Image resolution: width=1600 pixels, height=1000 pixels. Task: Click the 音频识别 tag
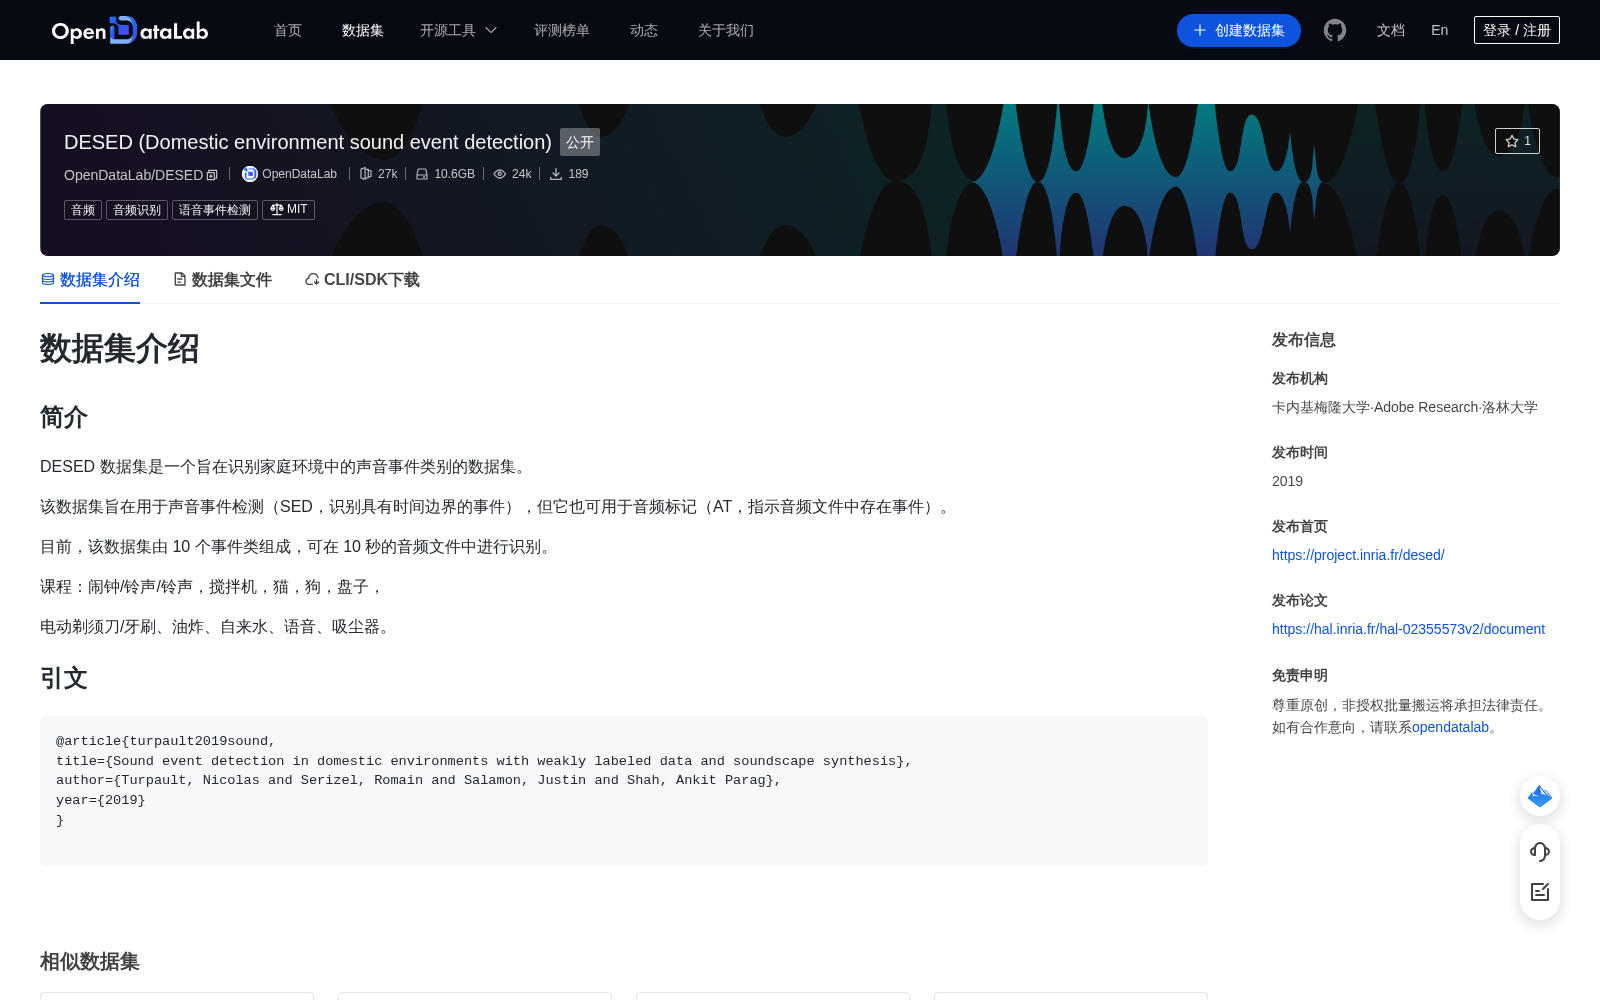click(x=137, y=210)
